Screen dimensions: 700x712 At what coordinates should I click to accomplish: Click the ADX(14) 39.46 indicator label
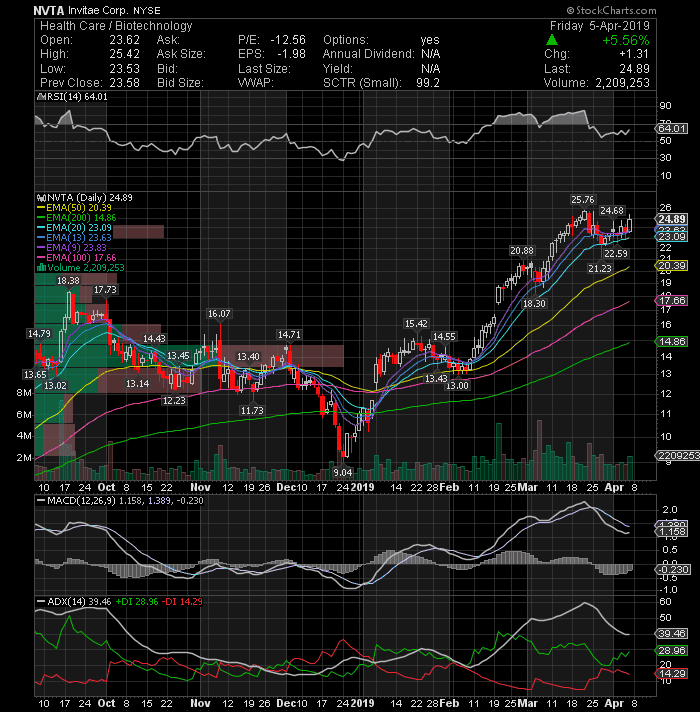point(74,602)
